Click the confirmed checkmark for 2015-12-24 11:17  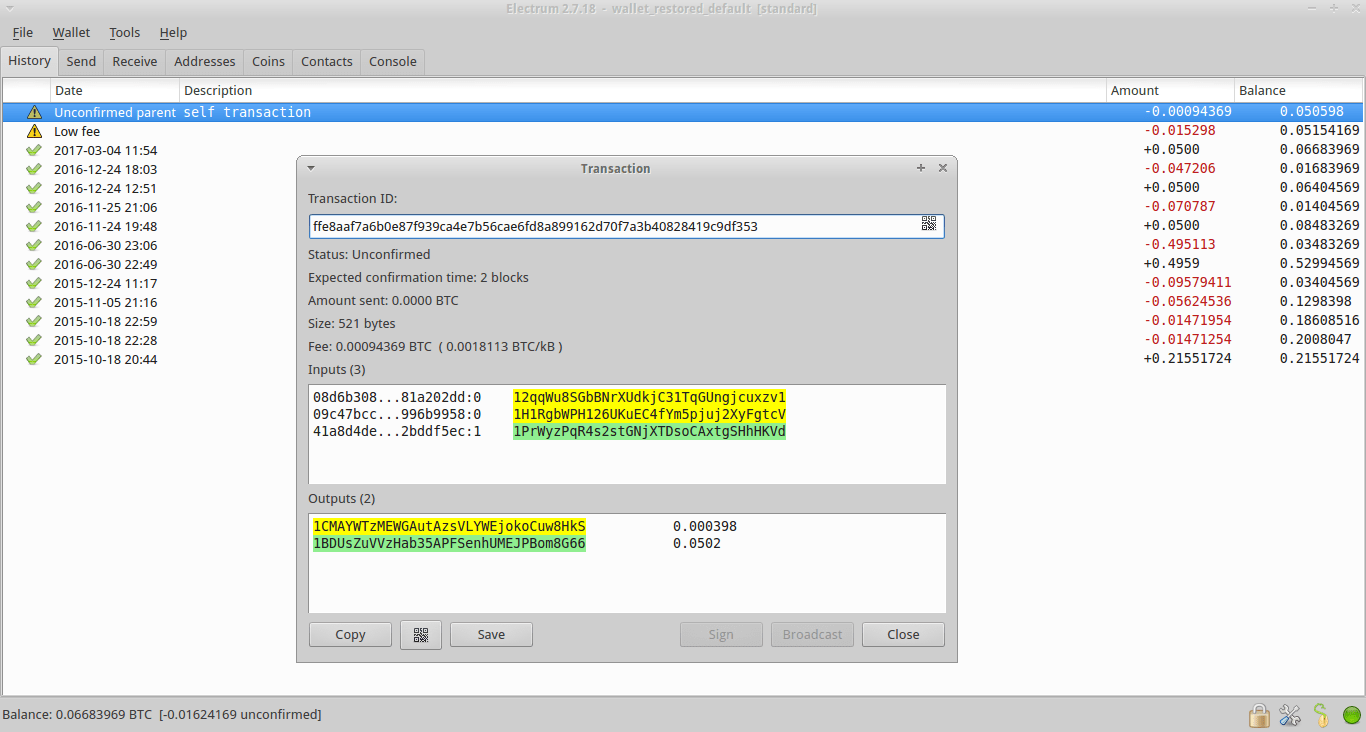click(34, 283)
